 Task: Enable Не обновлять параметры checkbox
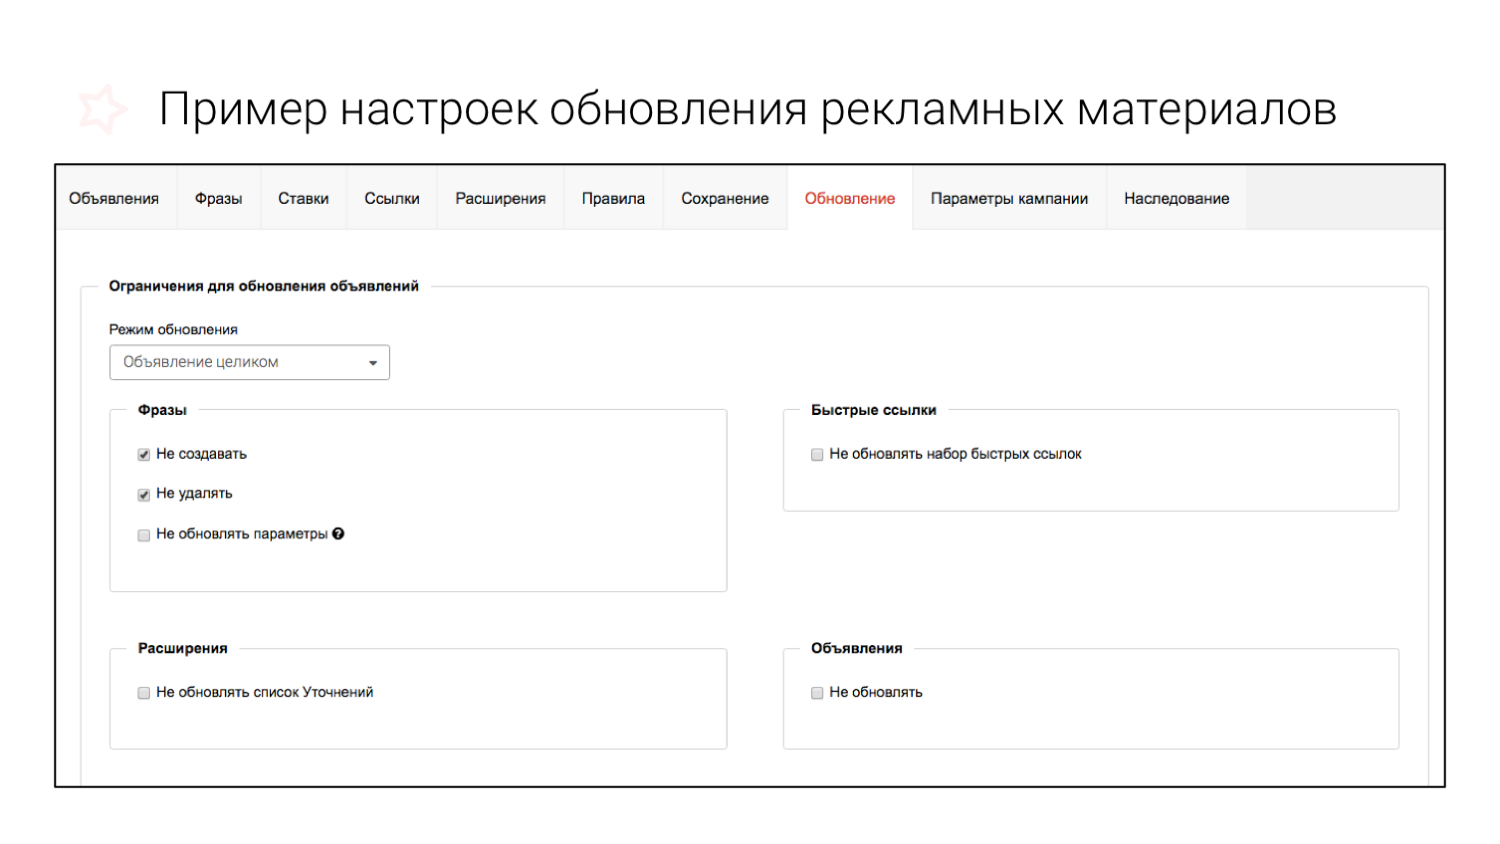[x=144, y=535]
